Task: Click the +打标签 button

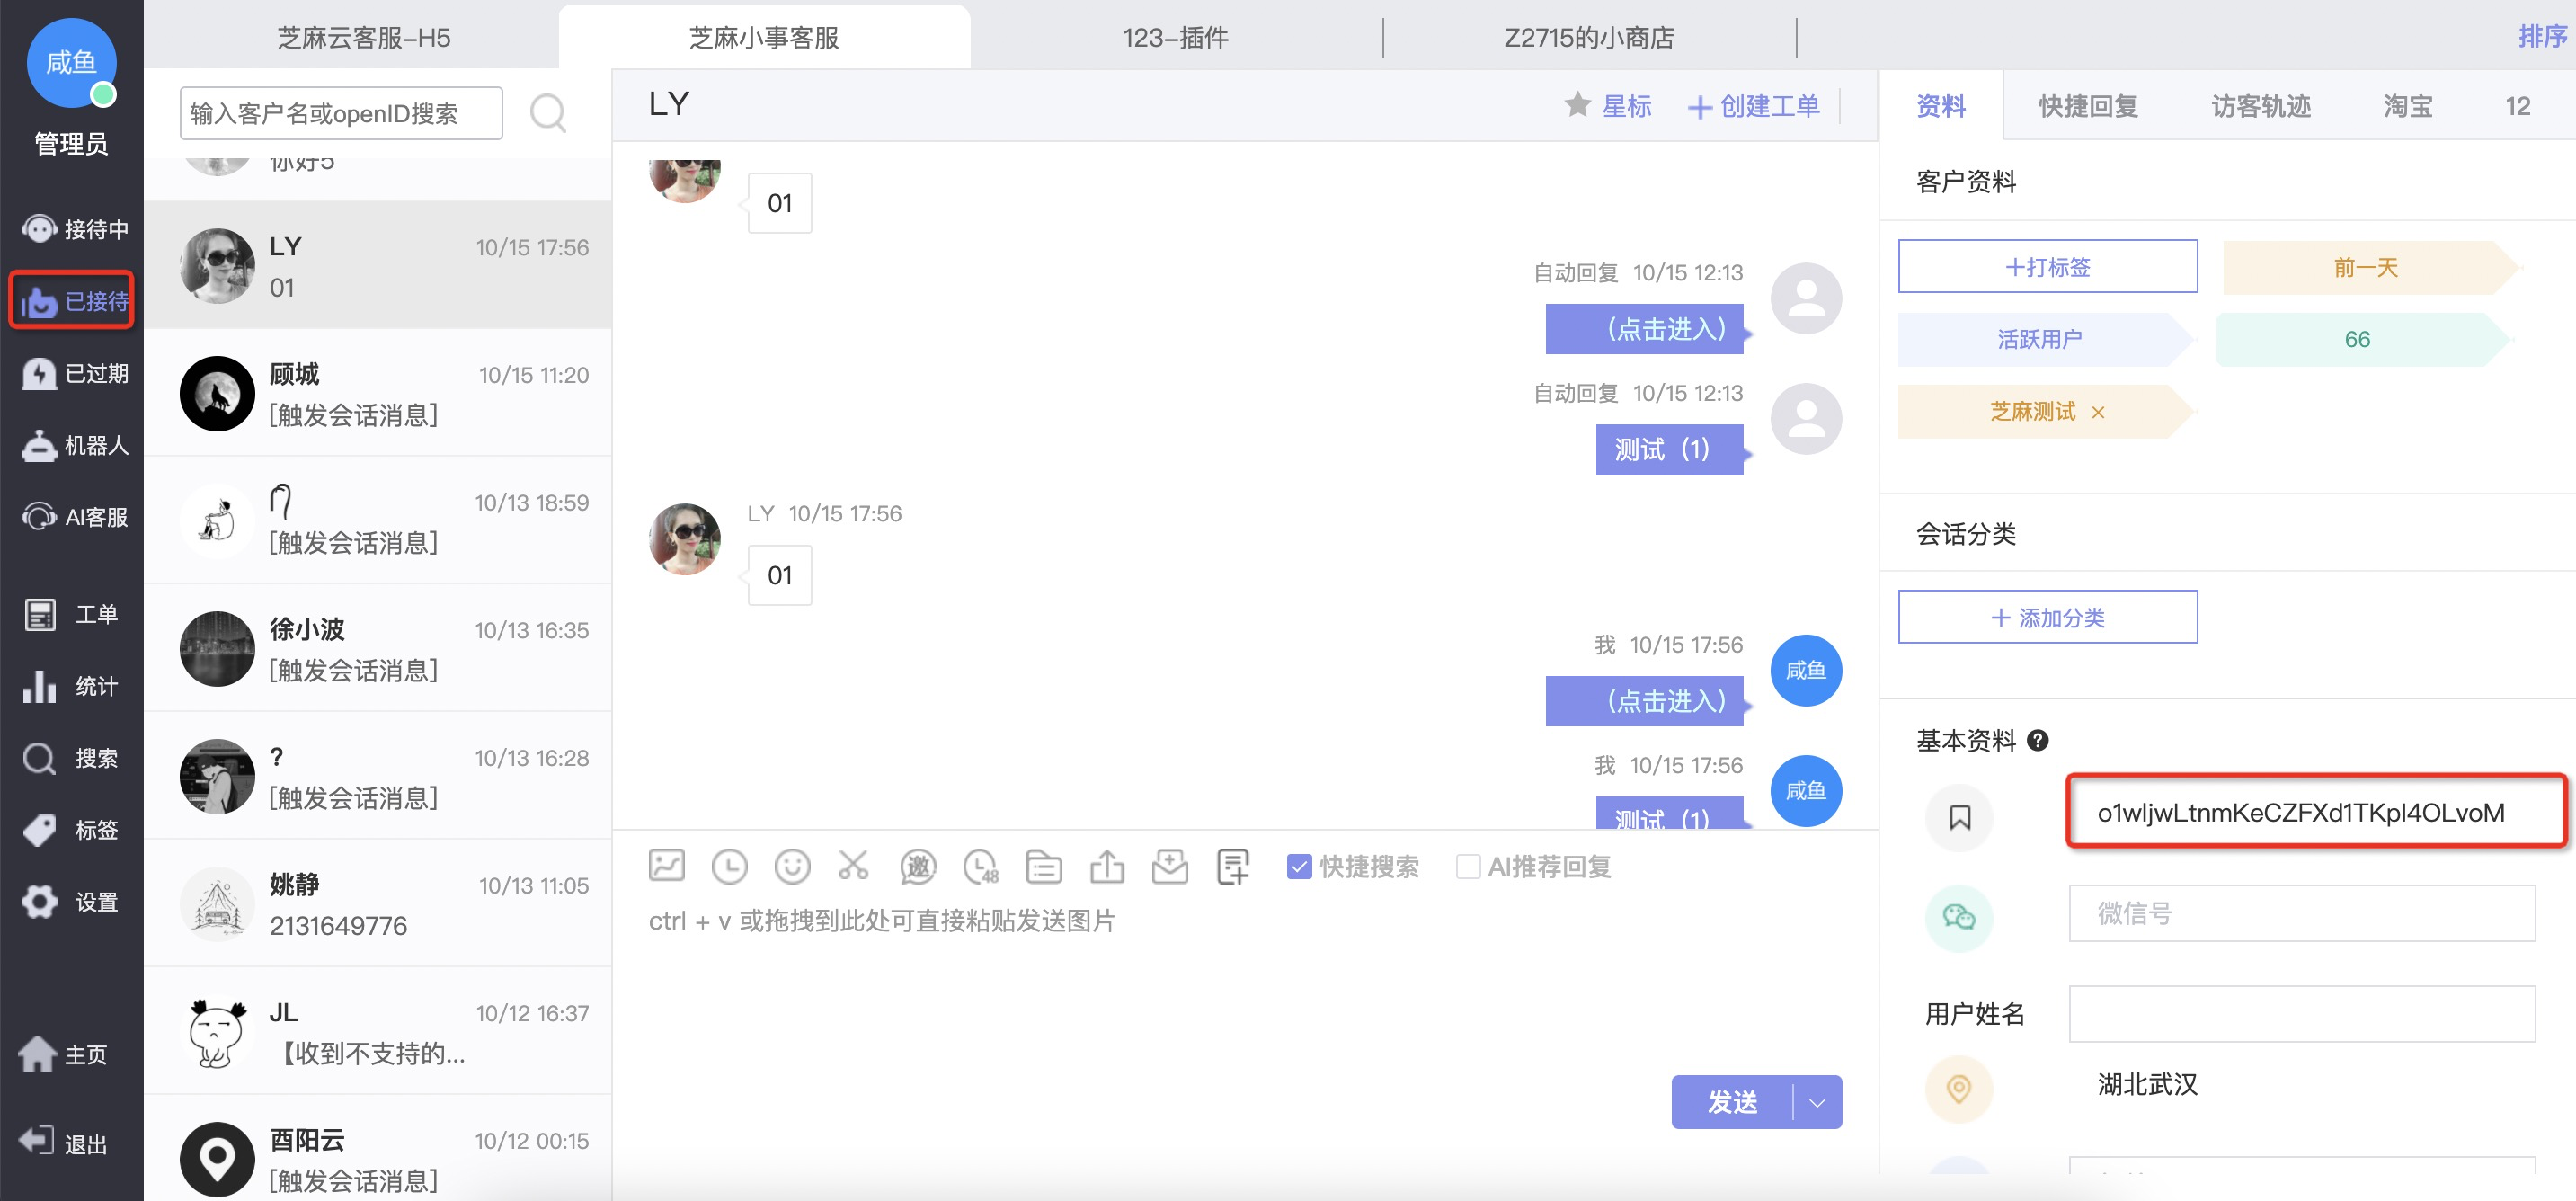Action: (x=2047, y=266)
